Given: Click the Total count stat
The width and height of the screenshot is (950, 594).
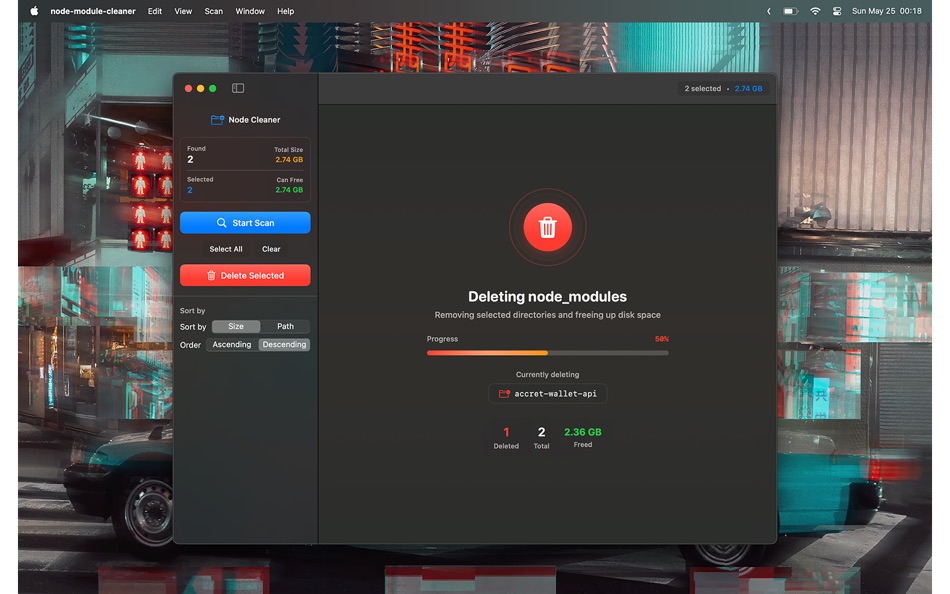Looking at the screenshot, I should [x=542, y=438].
